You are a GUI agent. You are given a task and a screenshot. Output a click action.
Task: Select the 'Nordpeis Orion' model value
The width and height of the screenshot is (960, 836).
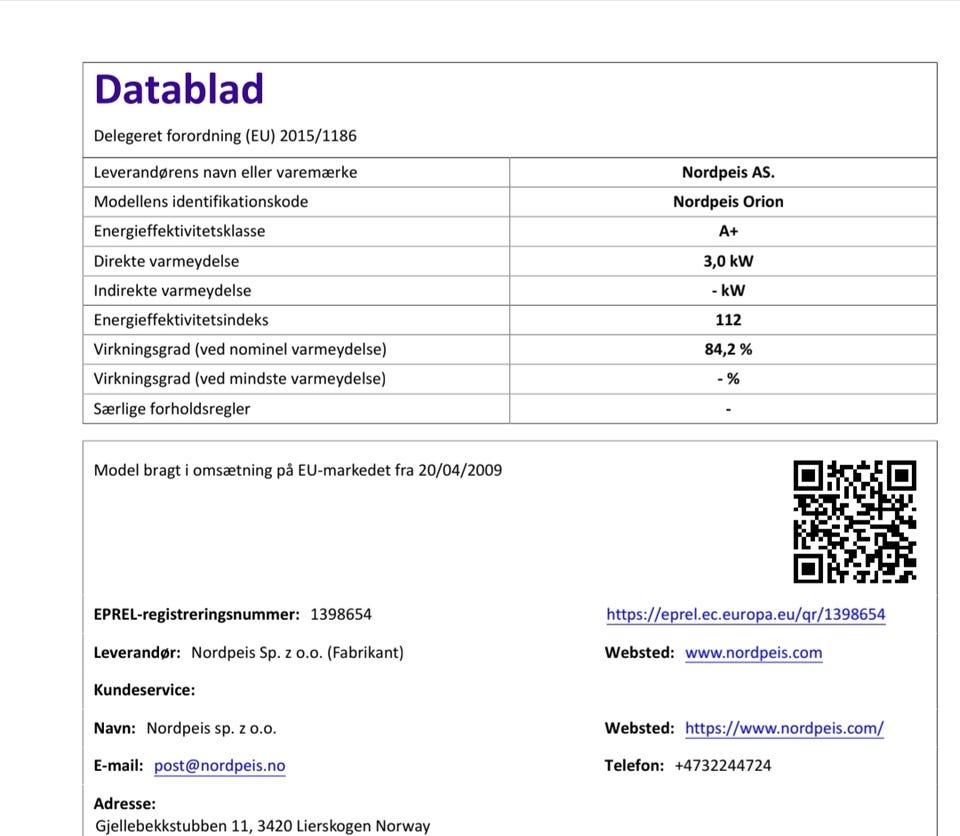click(728, 202)
